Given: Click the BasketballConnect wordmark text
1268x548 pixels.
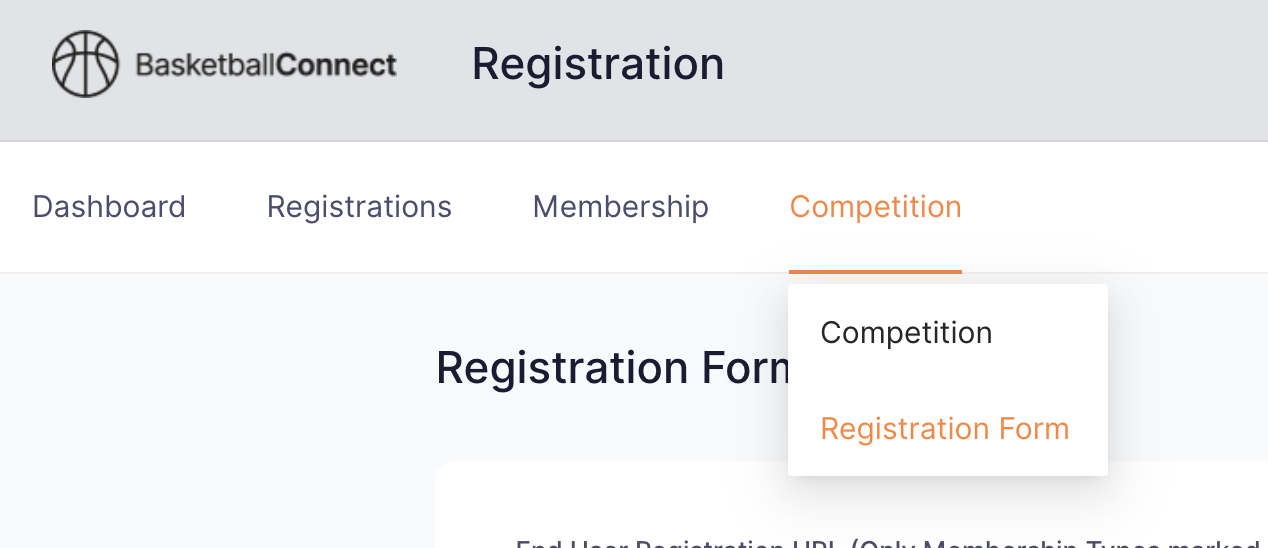Looking at the screenshot, I should point(266,66).
